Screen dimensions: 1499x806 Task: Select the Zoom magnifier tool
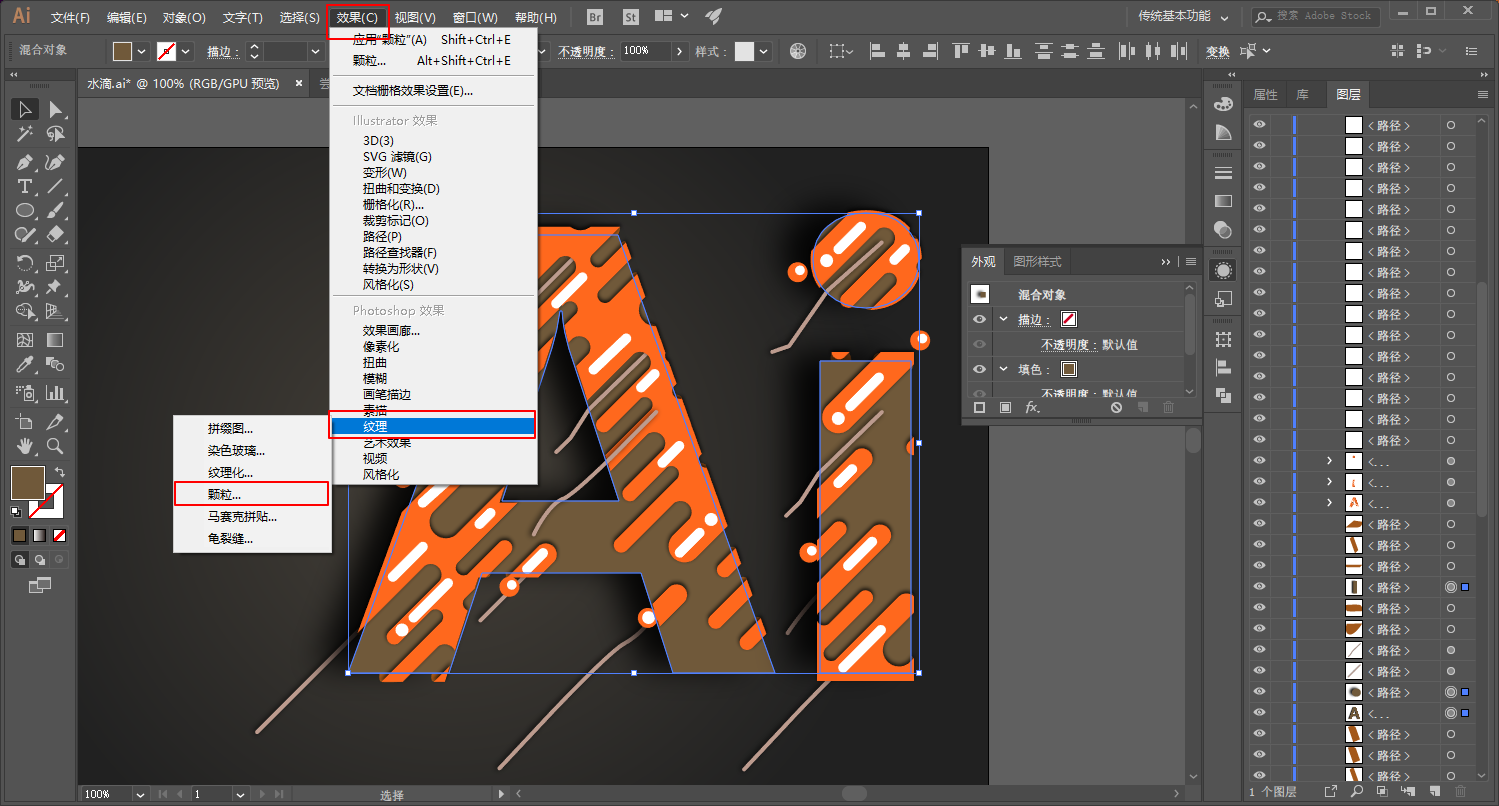[56, 446]
